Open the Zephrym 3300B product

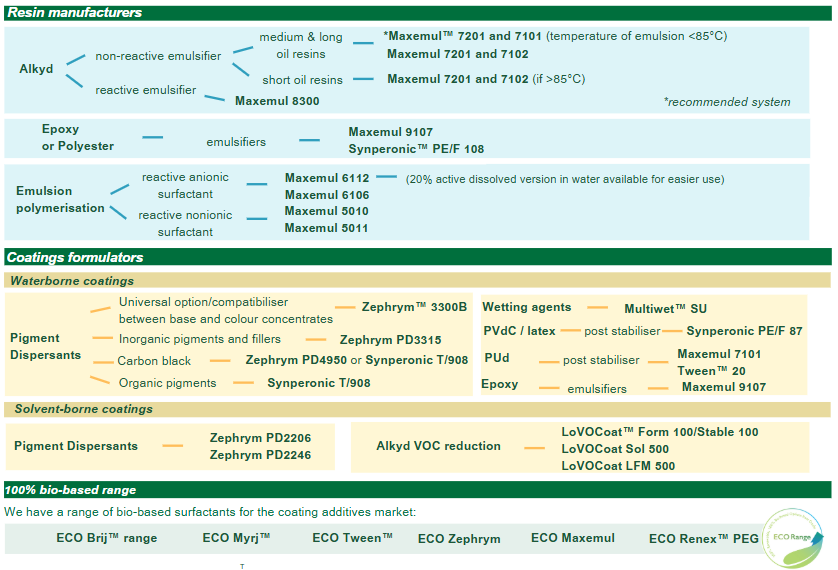coord(414,307)
